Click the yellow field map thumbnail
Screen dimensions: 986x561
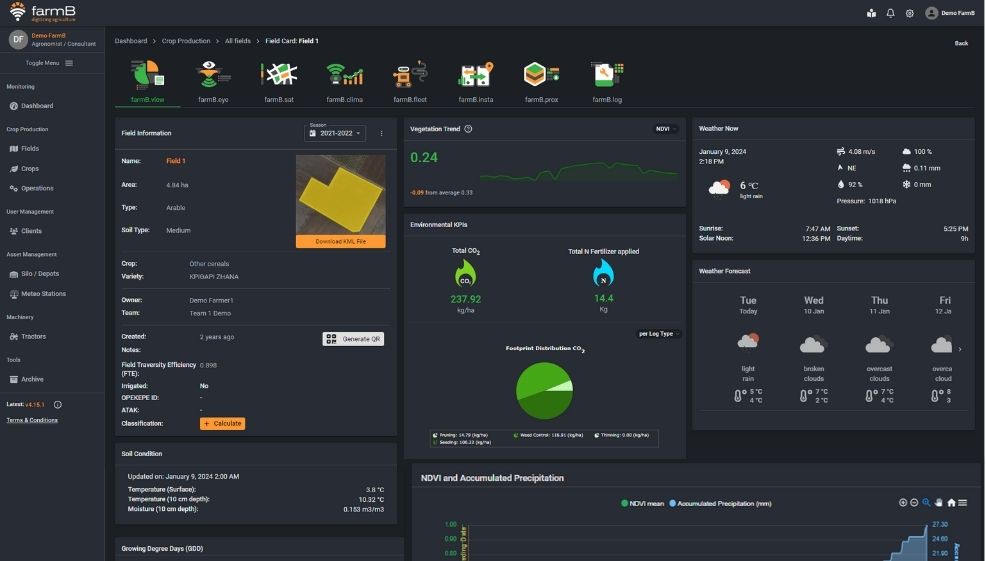tap(341, 196)
